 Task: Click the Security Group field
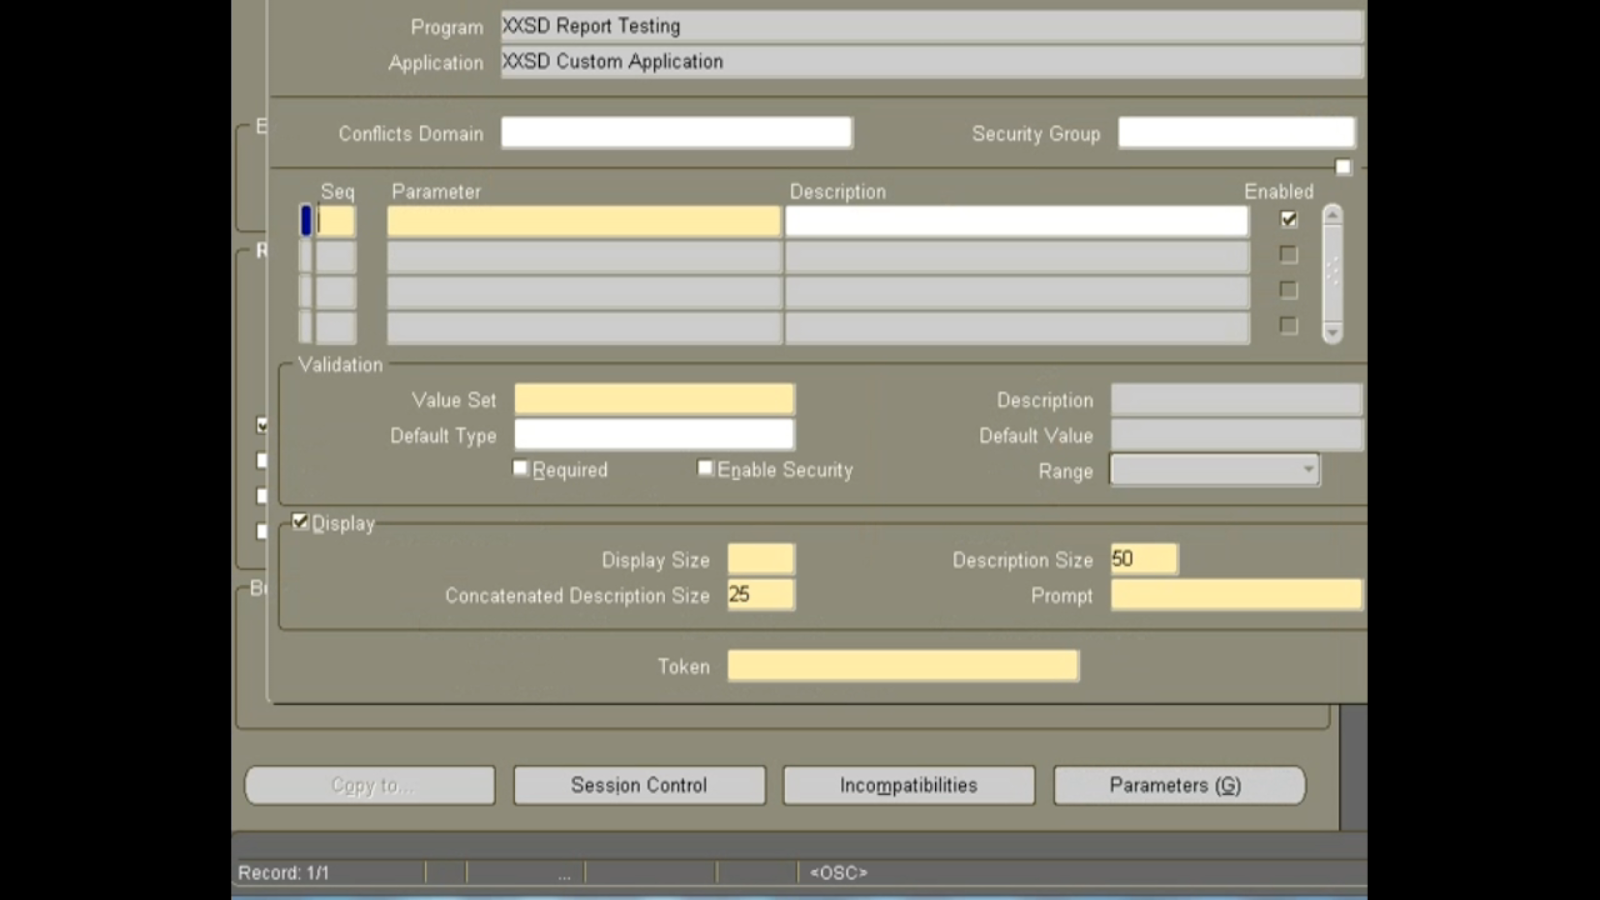(x=1236, y=132)
